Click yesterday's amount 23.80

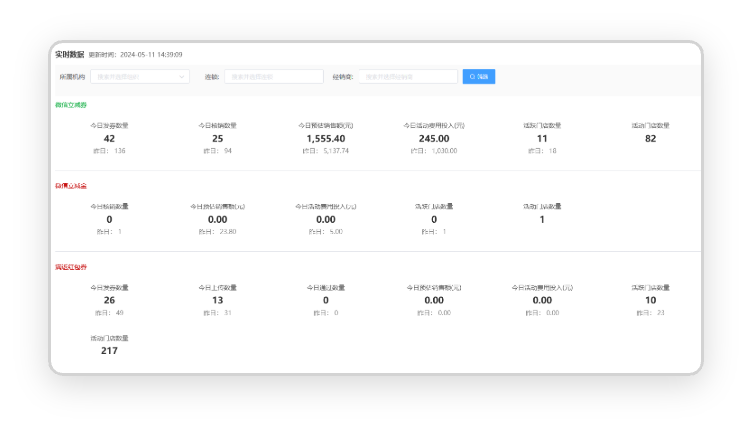[x=228, y=232]
